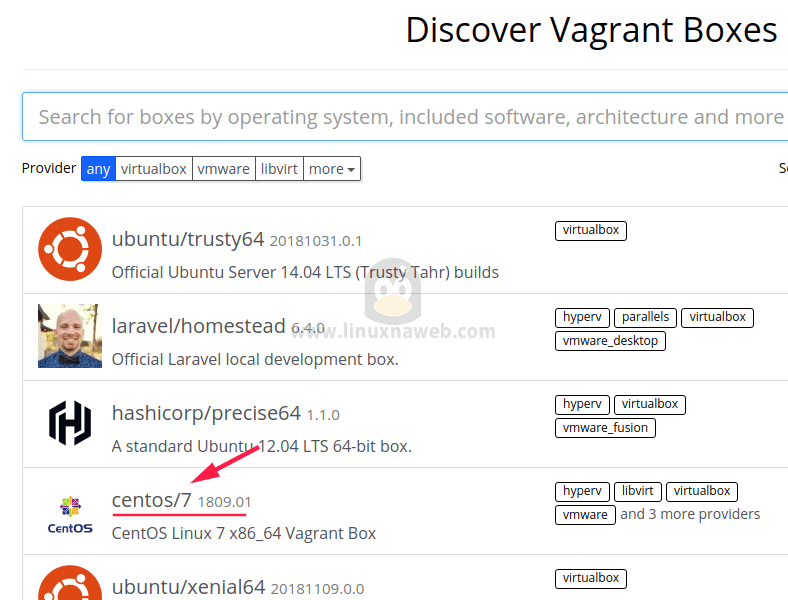Click version number 1809.01

[224, 502]
